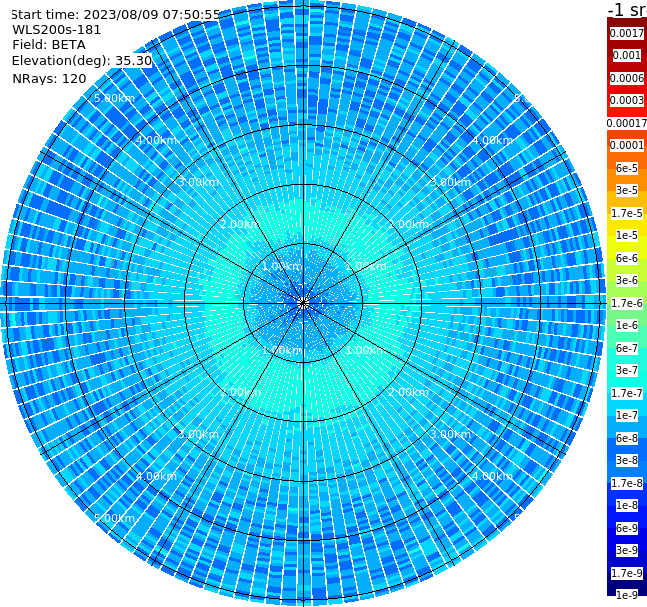Click the 1.7e-6 colorbar label
The height and width of the screenshot is (607, 647).
[627, 303]
